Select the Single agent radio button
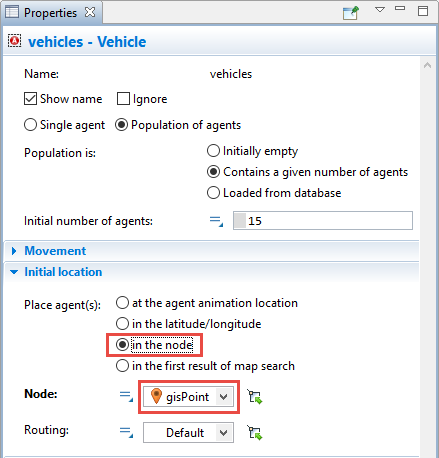The image size is (439, 458). [x=30, y=125]
